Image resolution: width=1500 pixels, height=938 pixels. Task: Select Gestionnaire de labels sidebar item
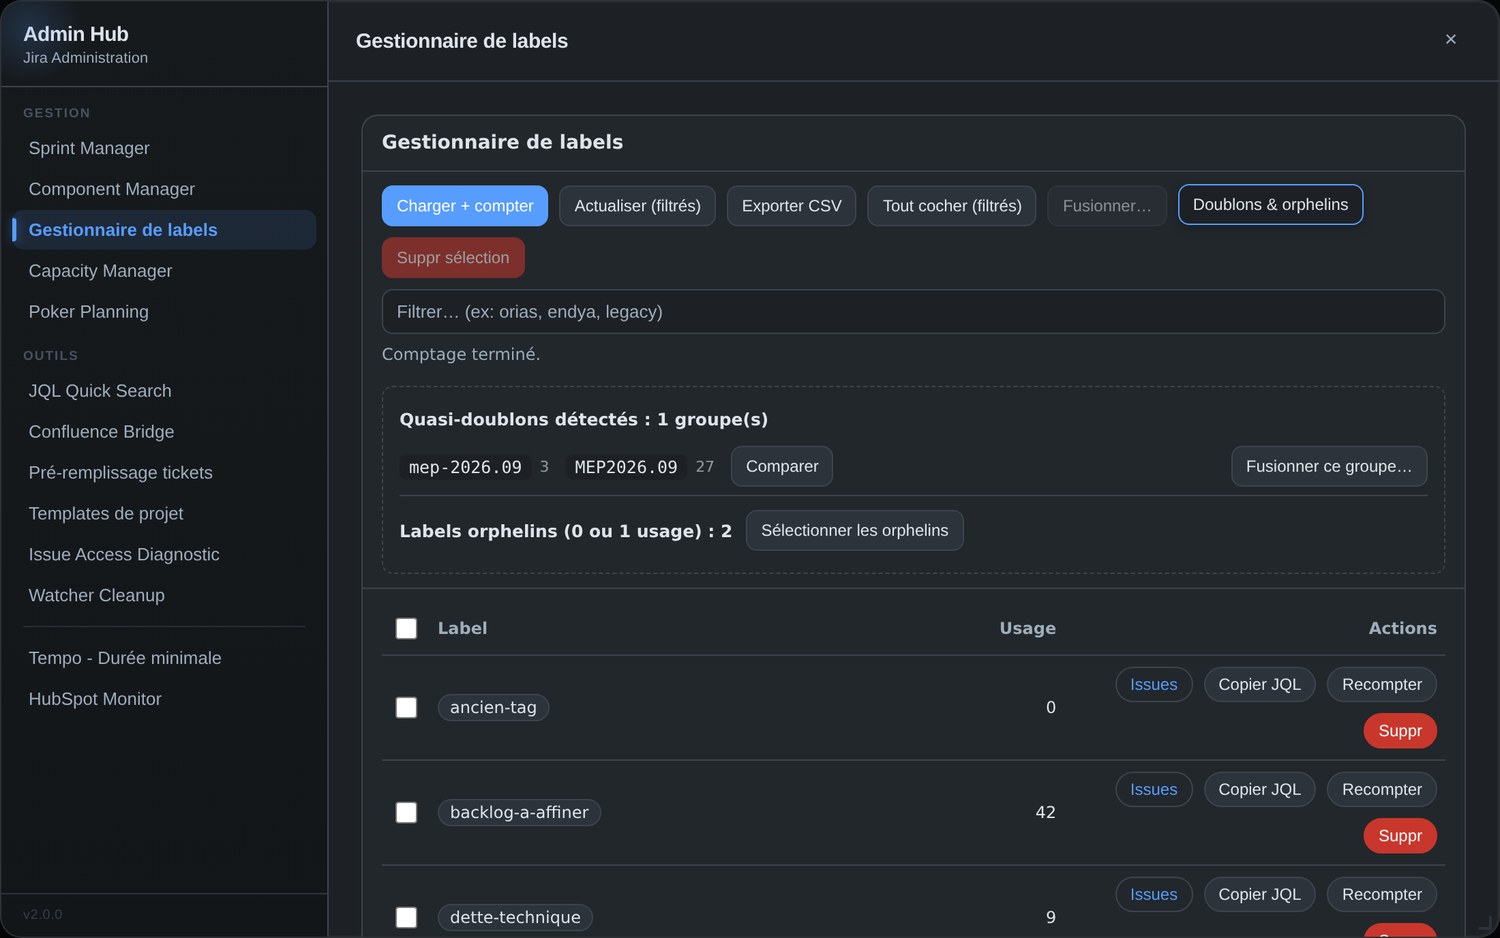coord(164,230)
